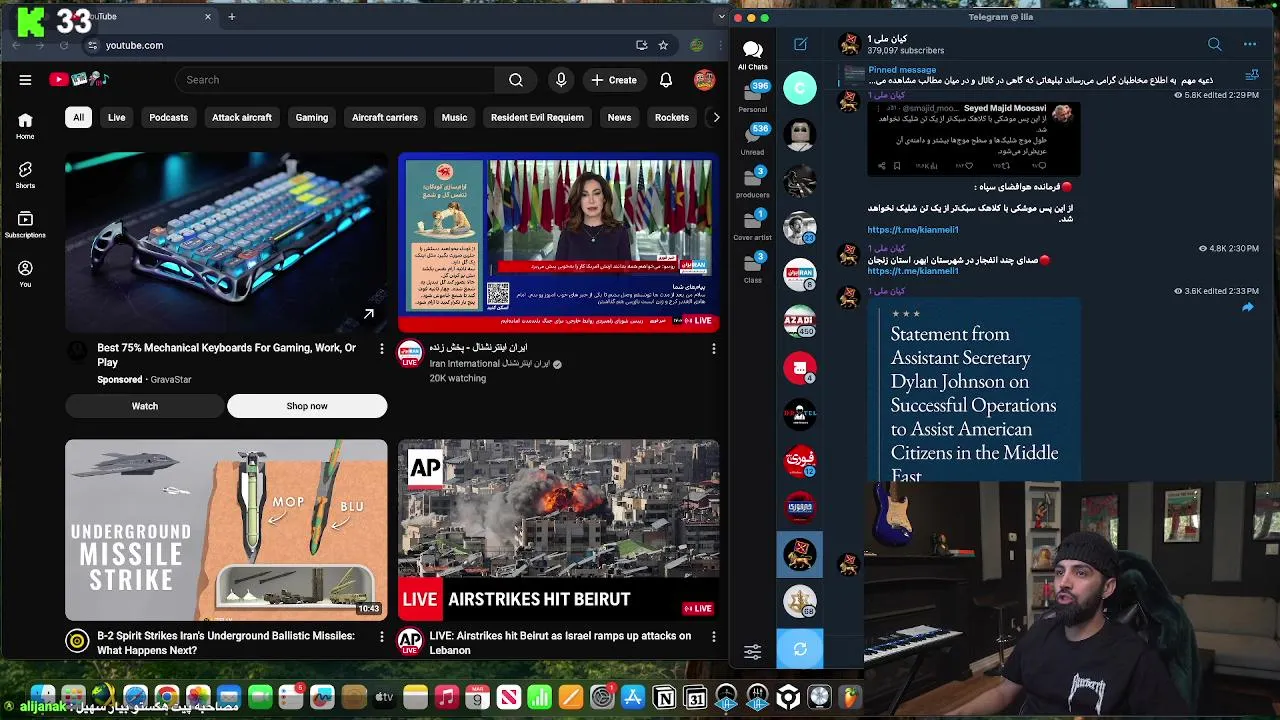
Task: Compose a new Telegram message
Action: point(800,44)
